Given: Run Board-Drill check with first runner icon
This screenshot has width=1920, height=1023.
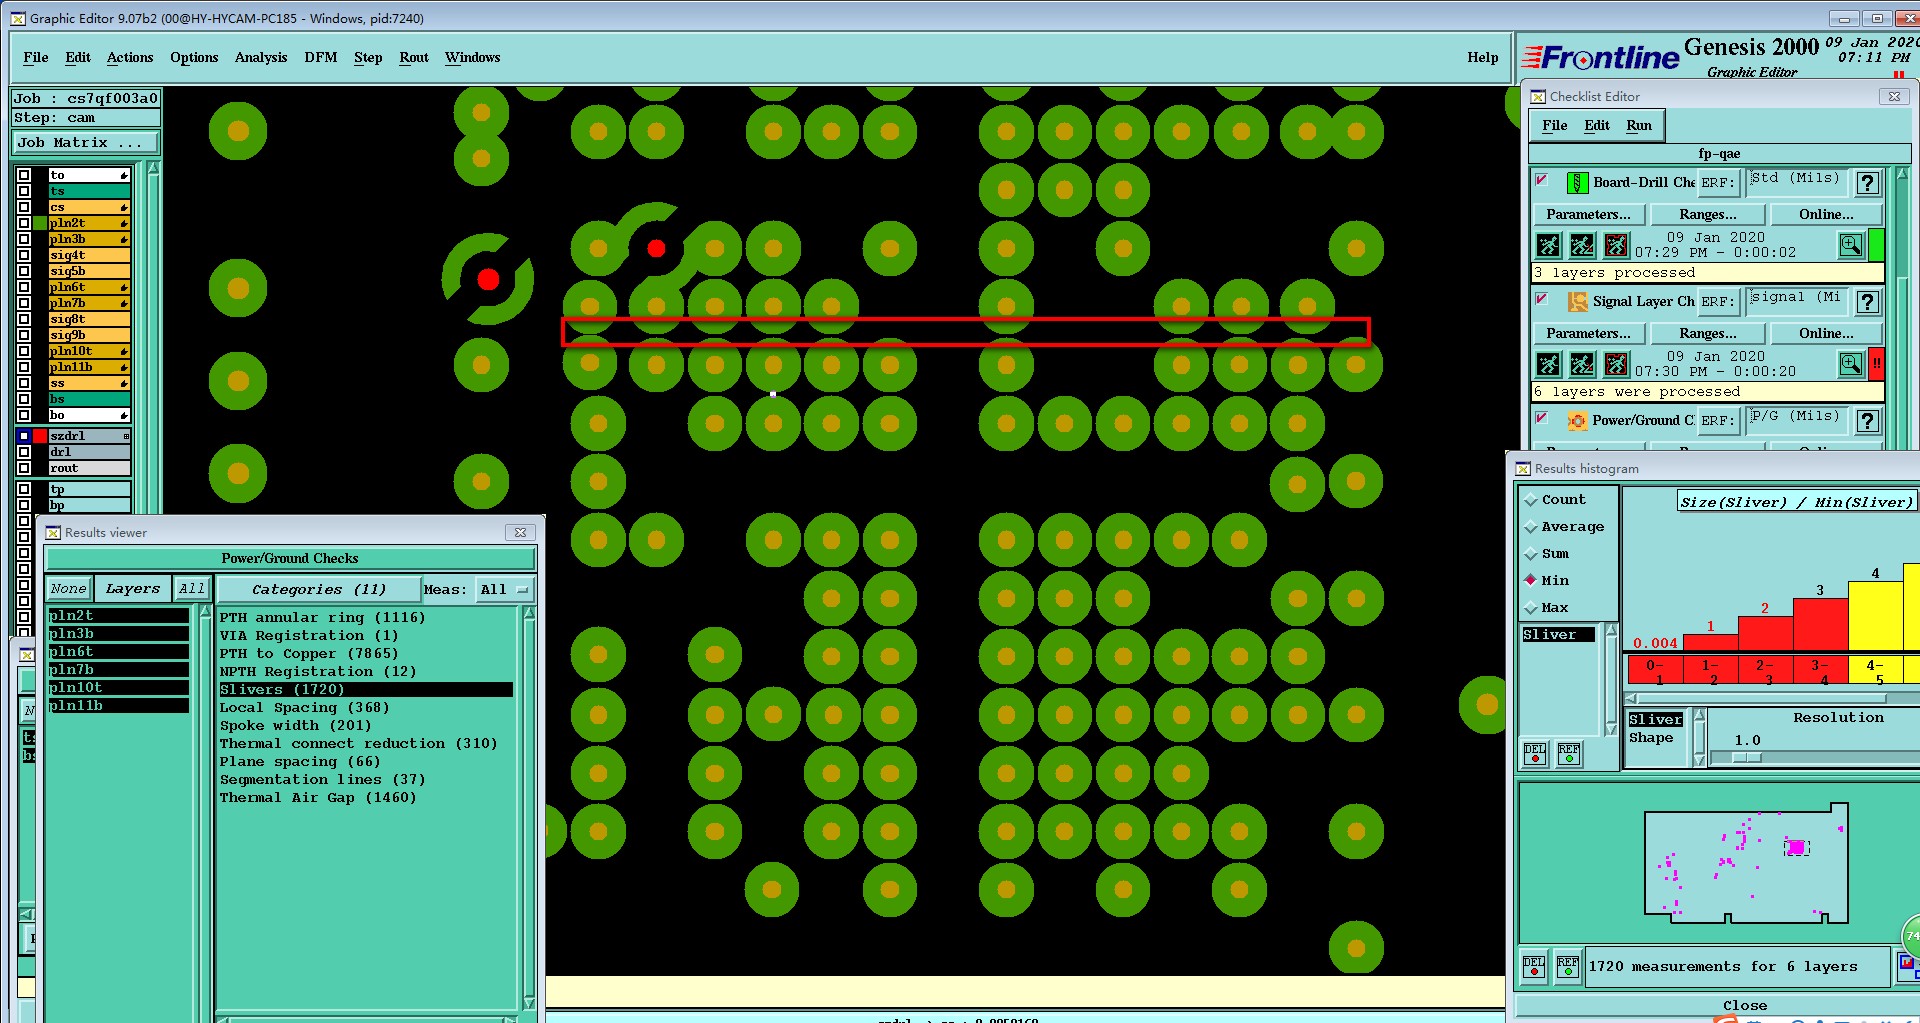Looking at the screenshot, I should [x=1548, y=245].
